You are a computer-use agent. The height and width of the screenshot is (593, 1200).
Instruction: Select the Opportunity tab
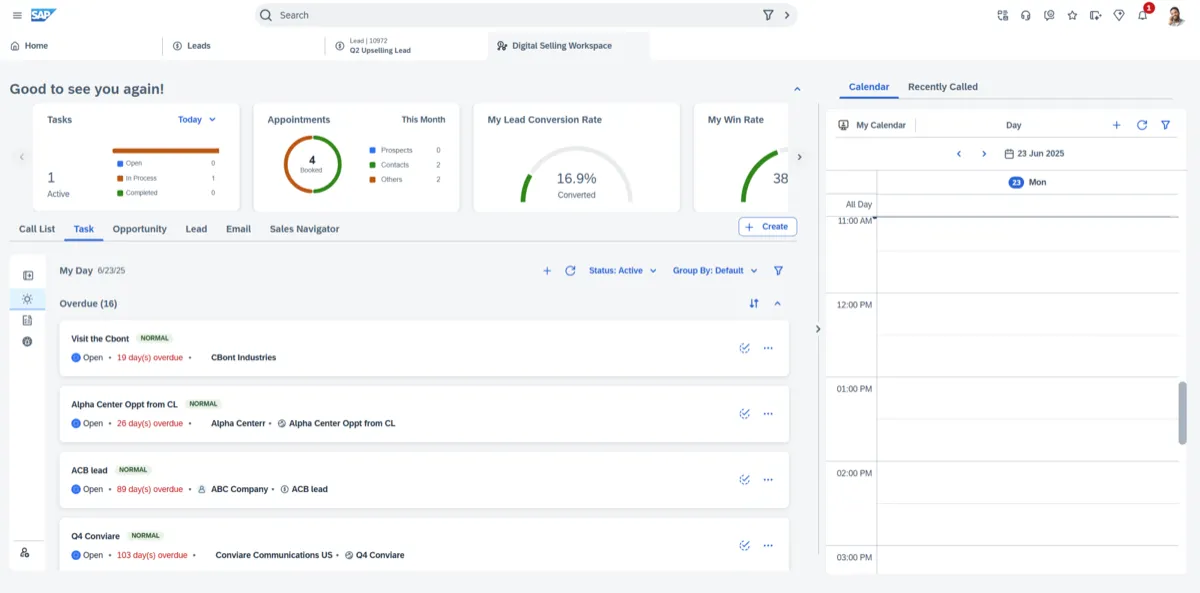click(139, 229)
